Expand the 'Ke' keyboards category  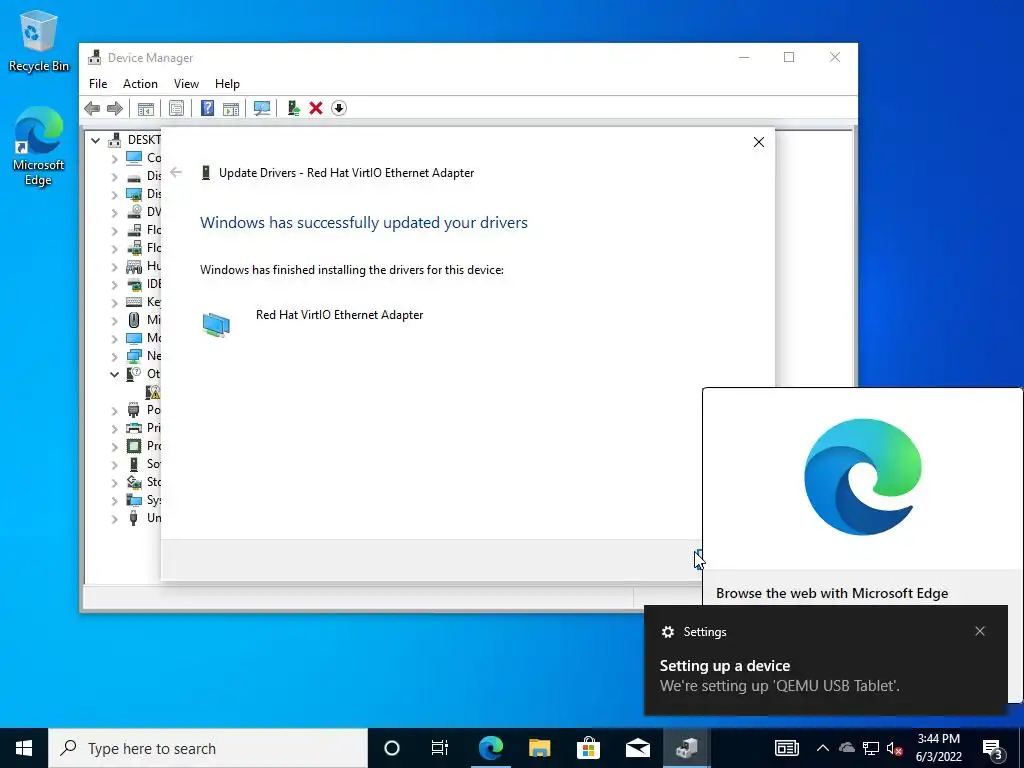coord(114,302)
